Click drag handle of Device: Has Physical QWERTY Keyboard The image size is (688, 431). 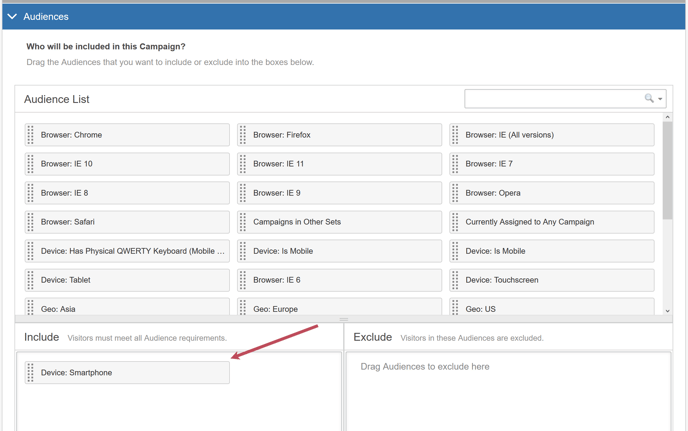30,251
